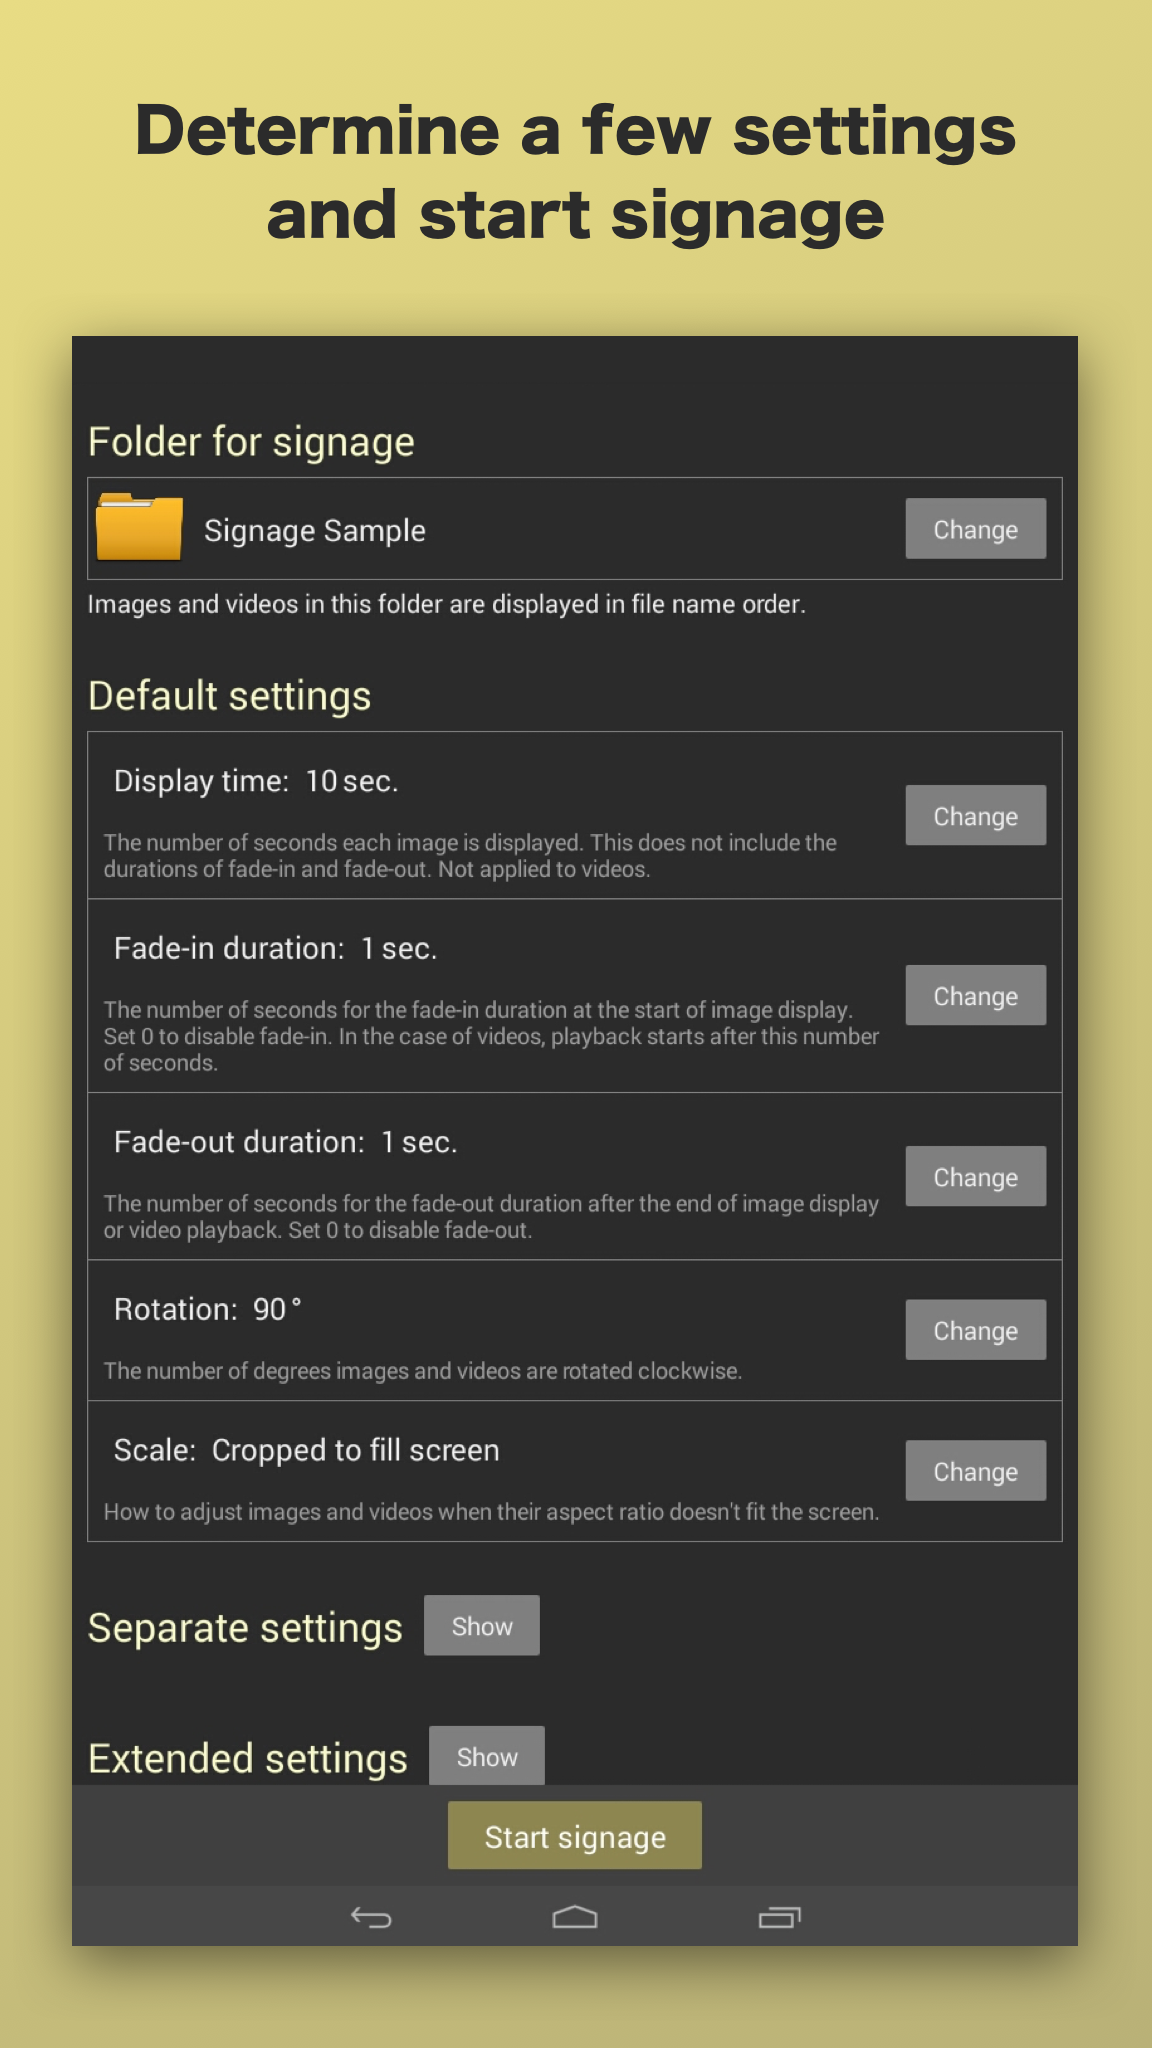
Task: Click the yellow Signage Sample folder icon
Action: 139,527
